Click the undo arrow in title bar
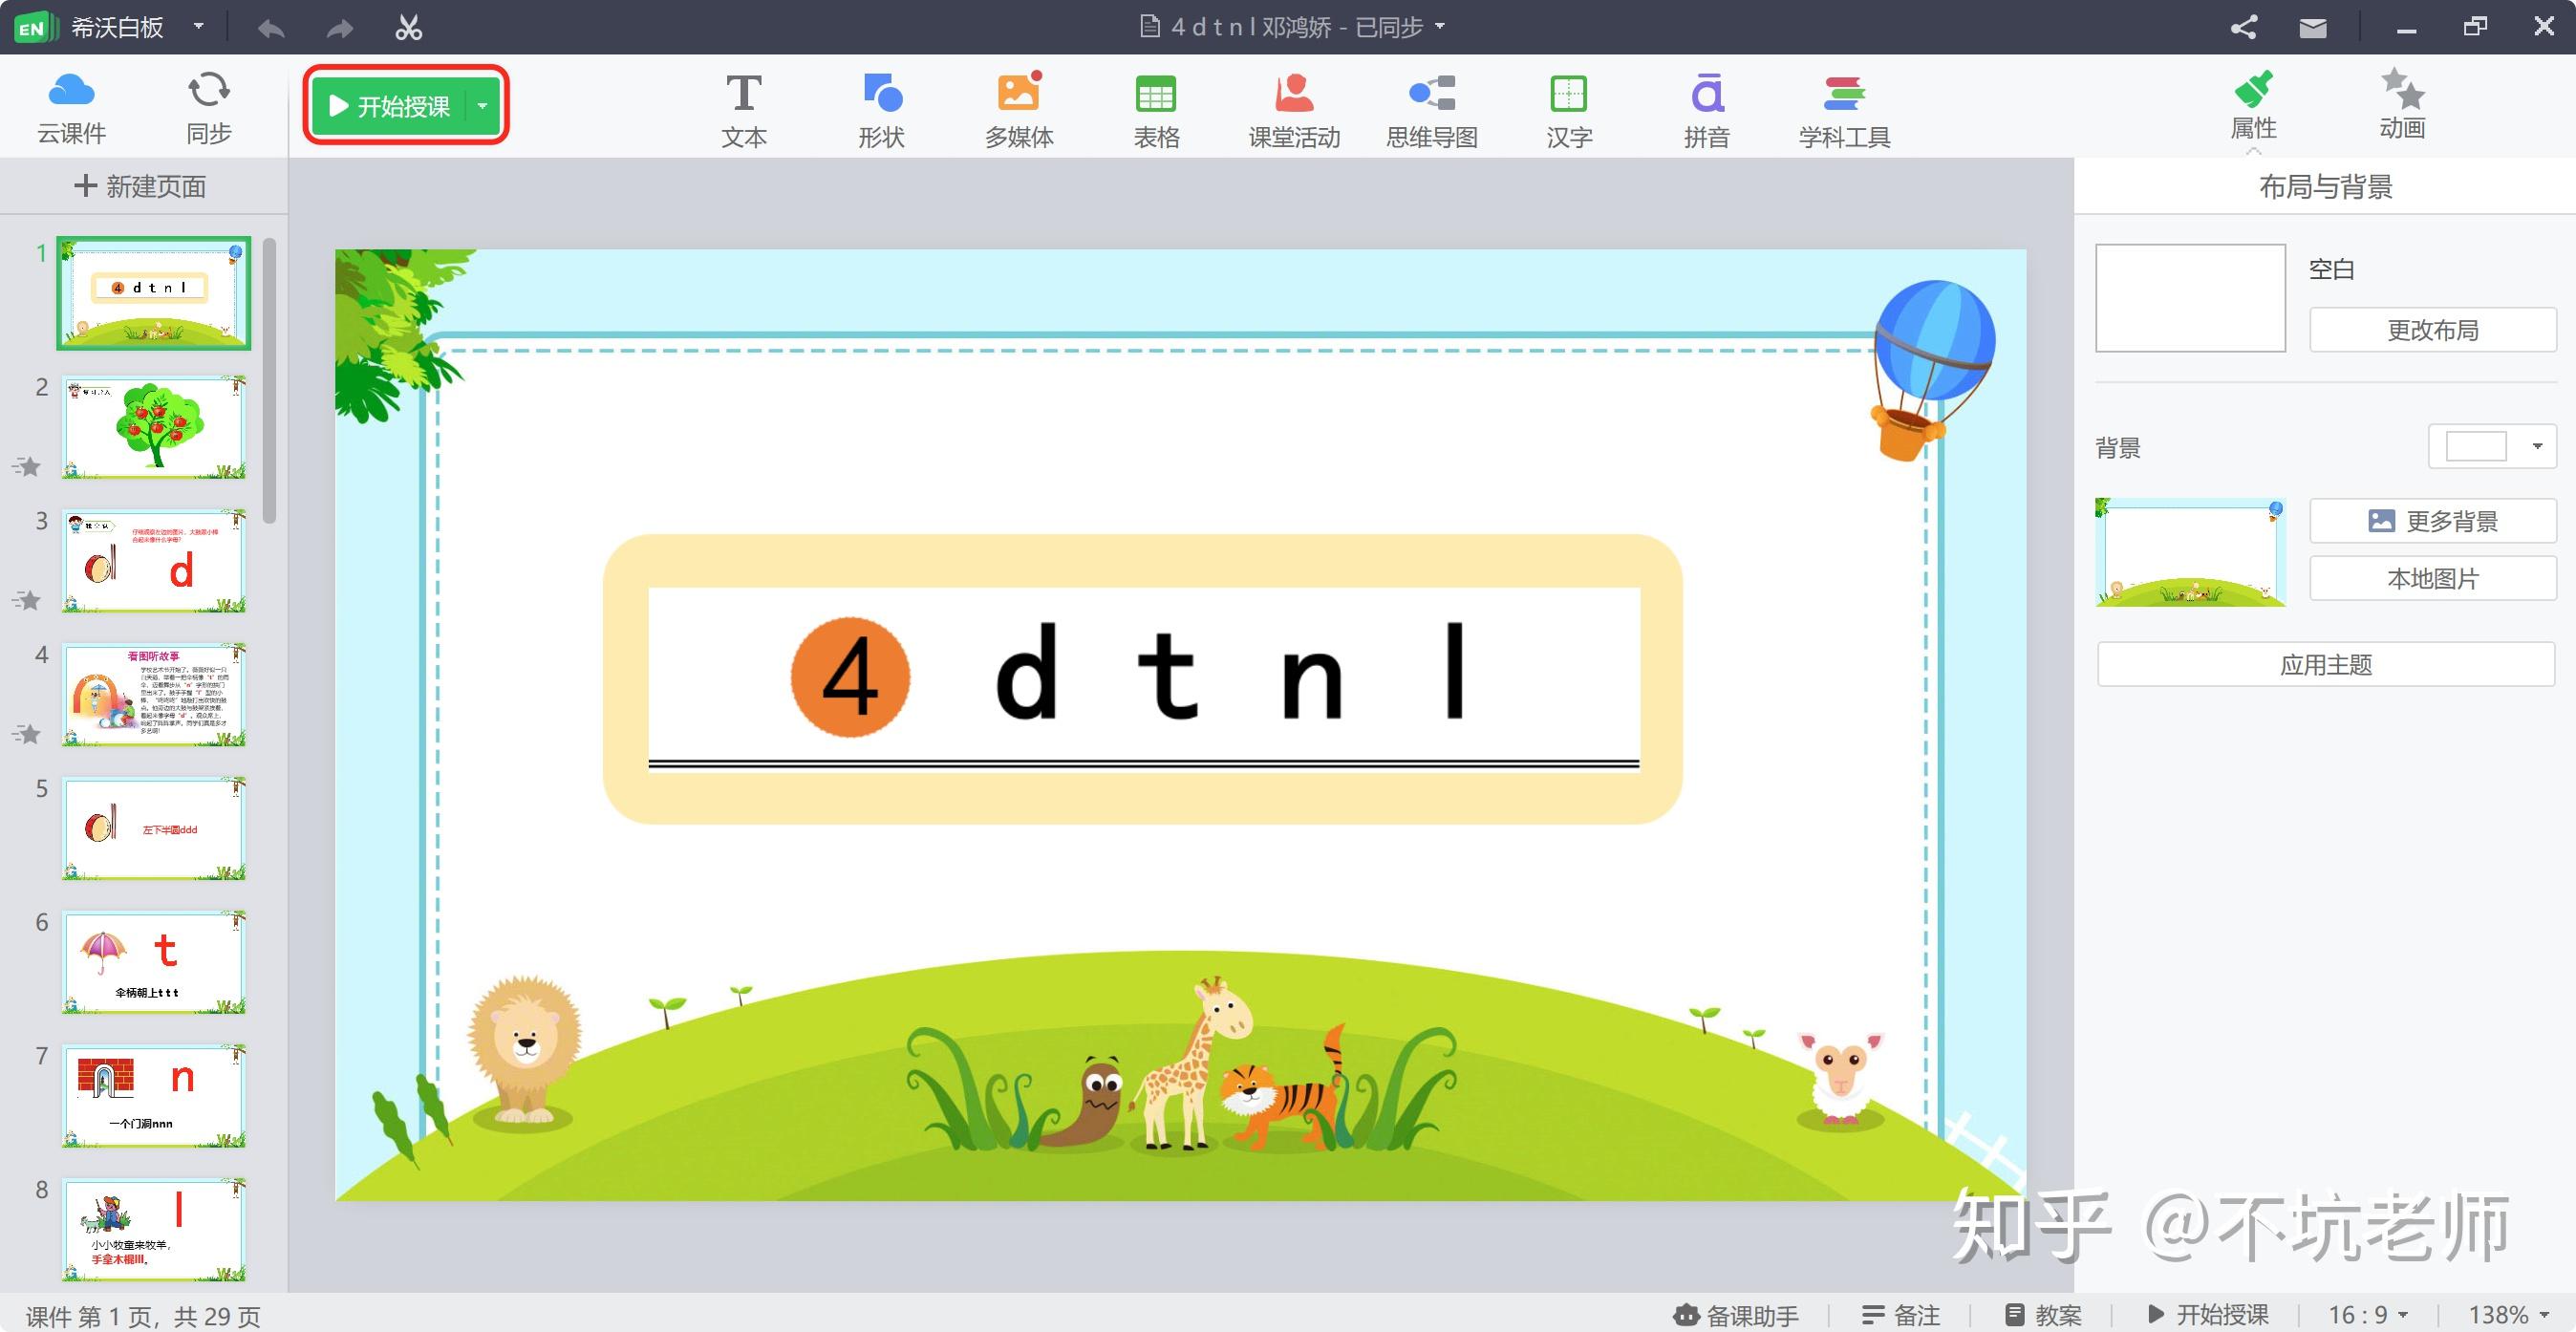 coord(271,28)
